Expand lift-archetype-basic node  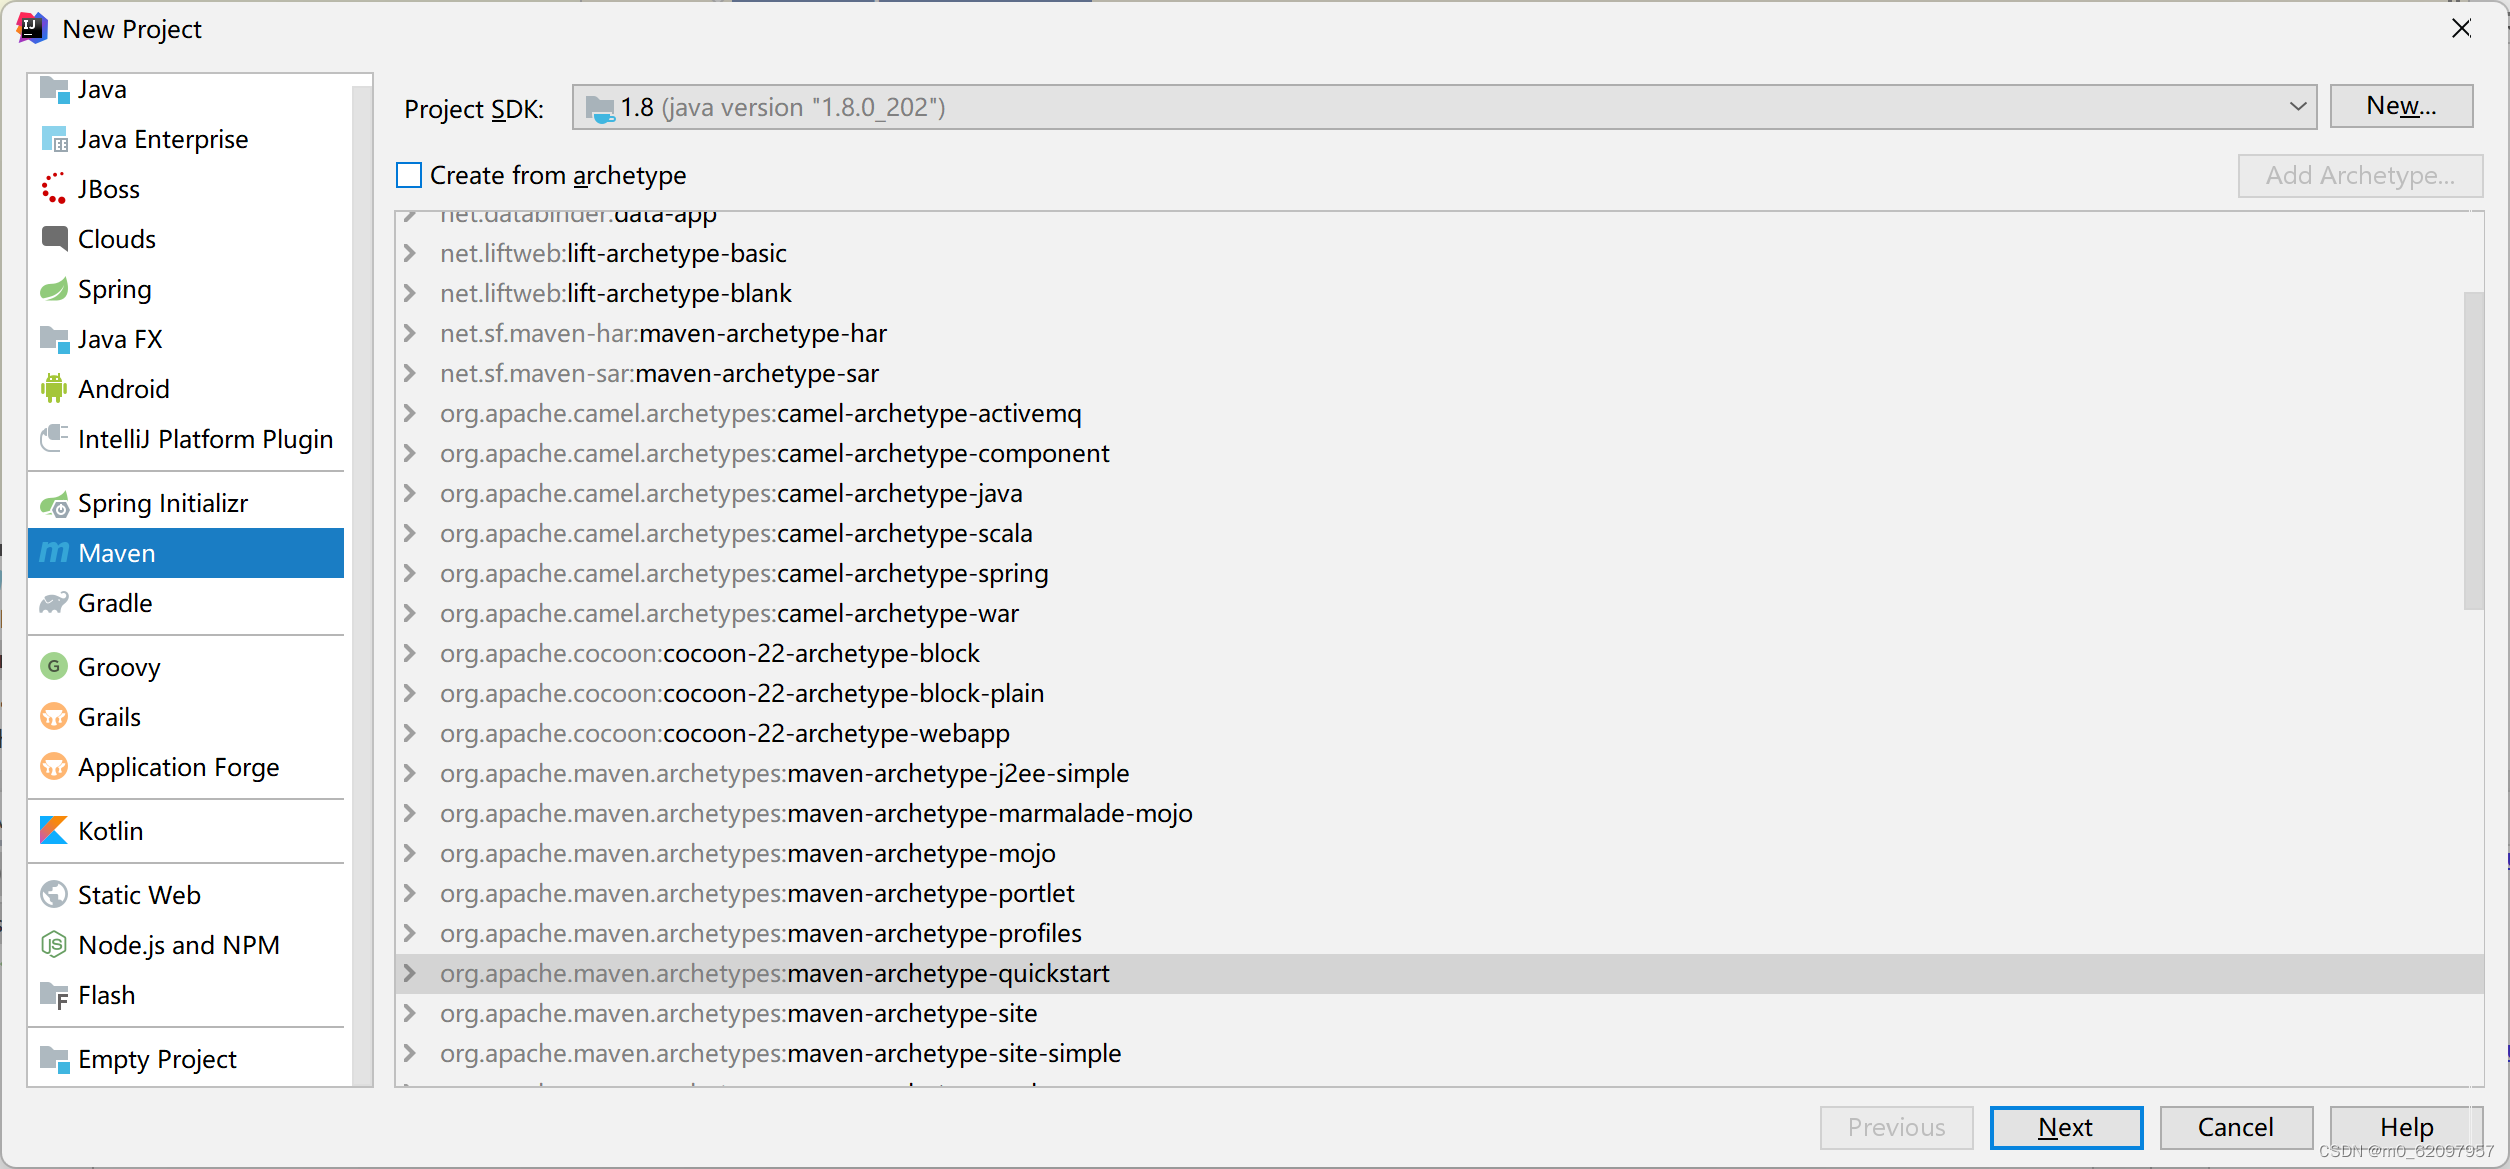click(410, 253)
